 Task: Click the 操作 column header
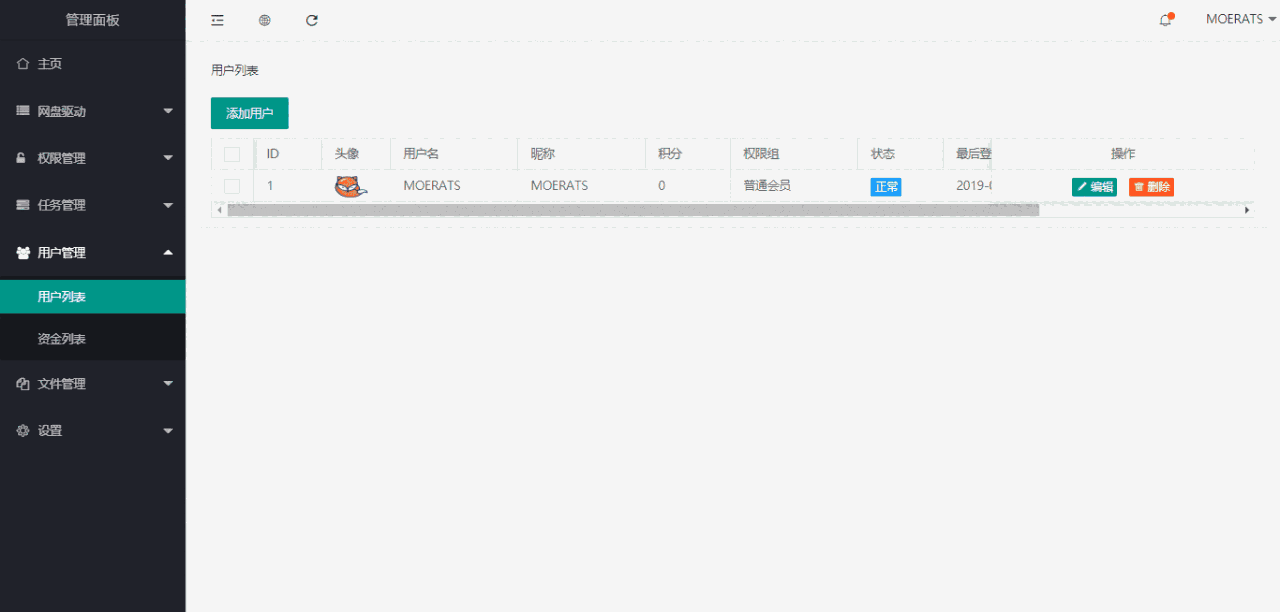pos(1123,154)
